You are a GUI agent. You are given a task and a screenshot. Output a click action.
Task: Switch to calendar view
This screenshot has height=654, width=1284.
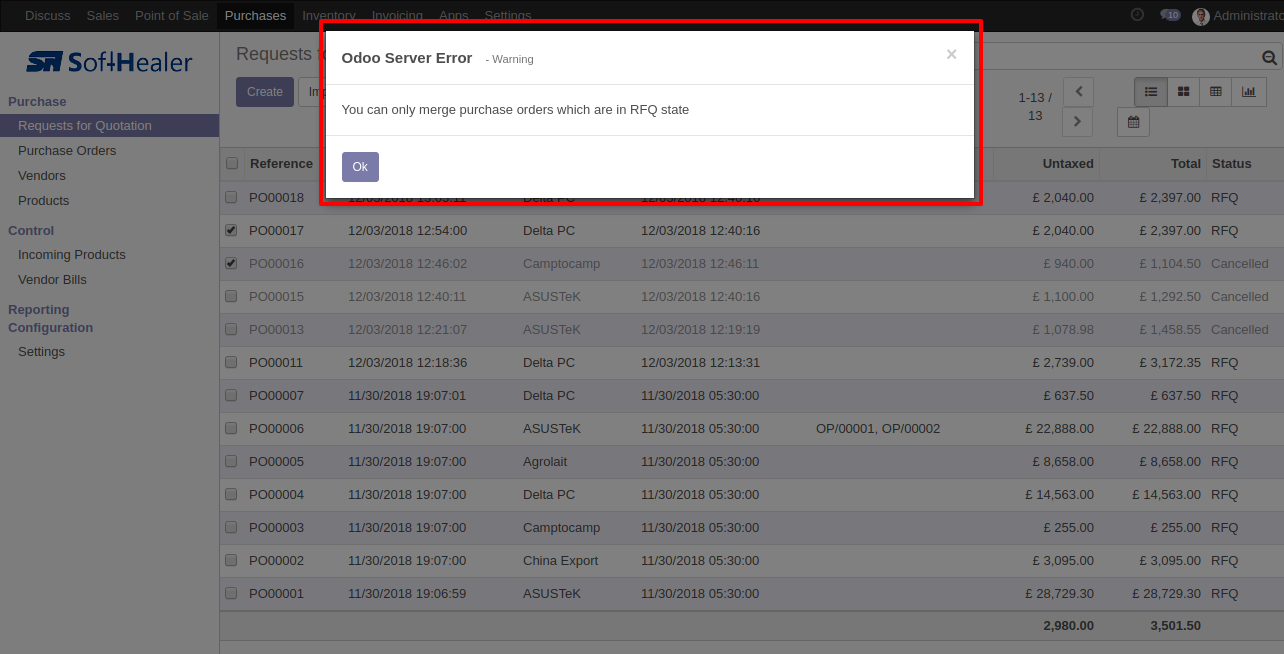pyautogui.click(x=1133, y=122)
